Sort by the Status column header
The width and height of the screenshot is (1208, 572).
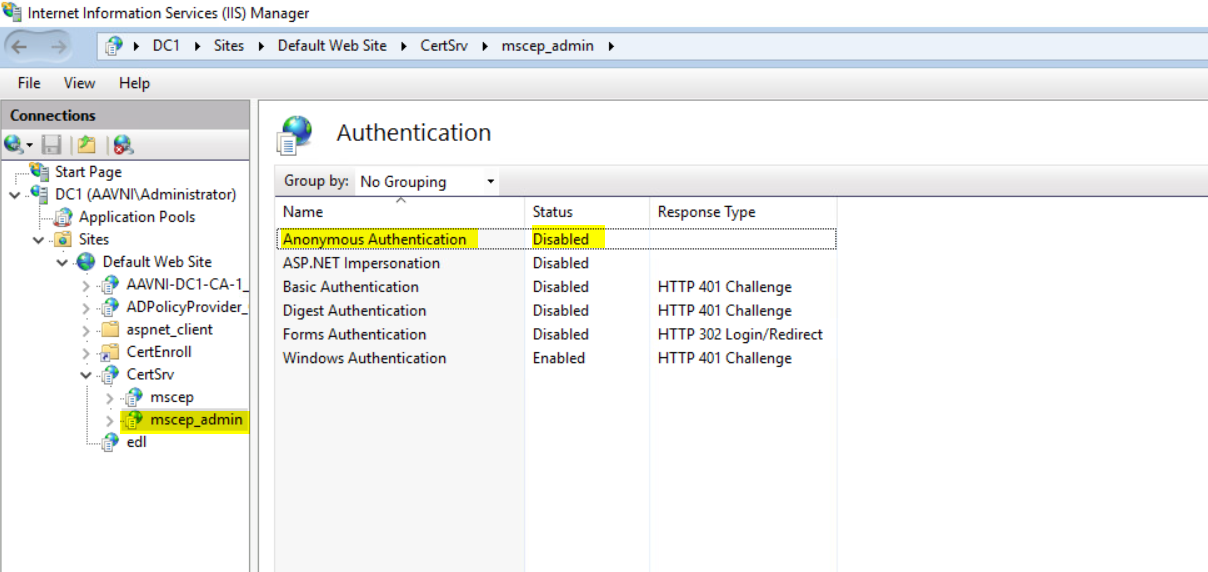pyautogui.click(x=552, y=212)
